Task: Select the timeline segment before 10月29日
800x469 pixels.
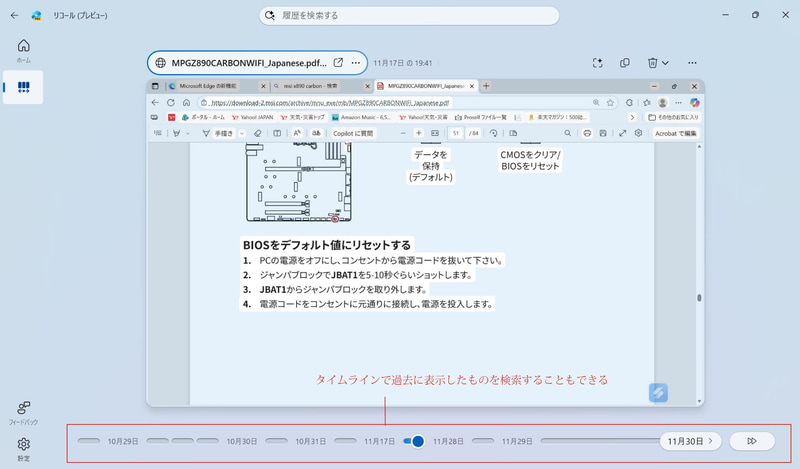Action: click(89, 440)
